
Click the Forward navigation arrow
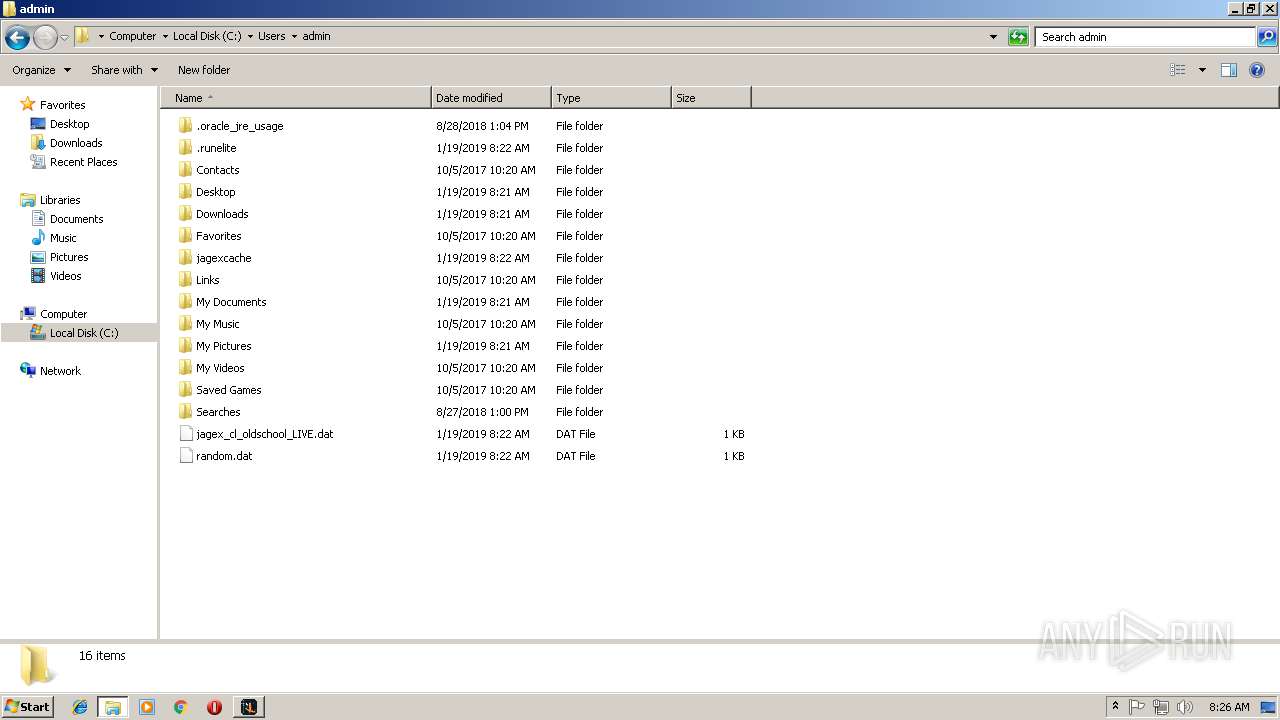tap(45, 37)
